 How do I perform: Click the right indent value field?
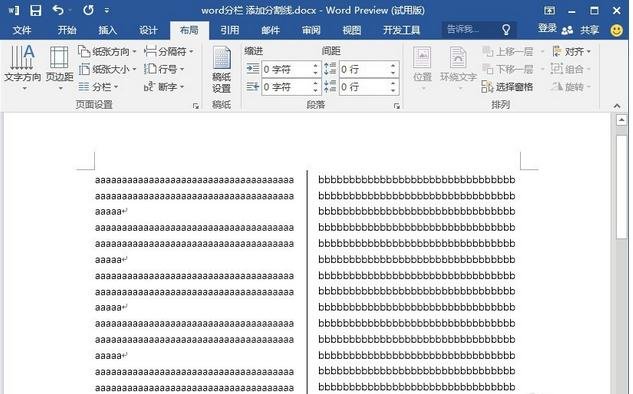coord(286,87)
